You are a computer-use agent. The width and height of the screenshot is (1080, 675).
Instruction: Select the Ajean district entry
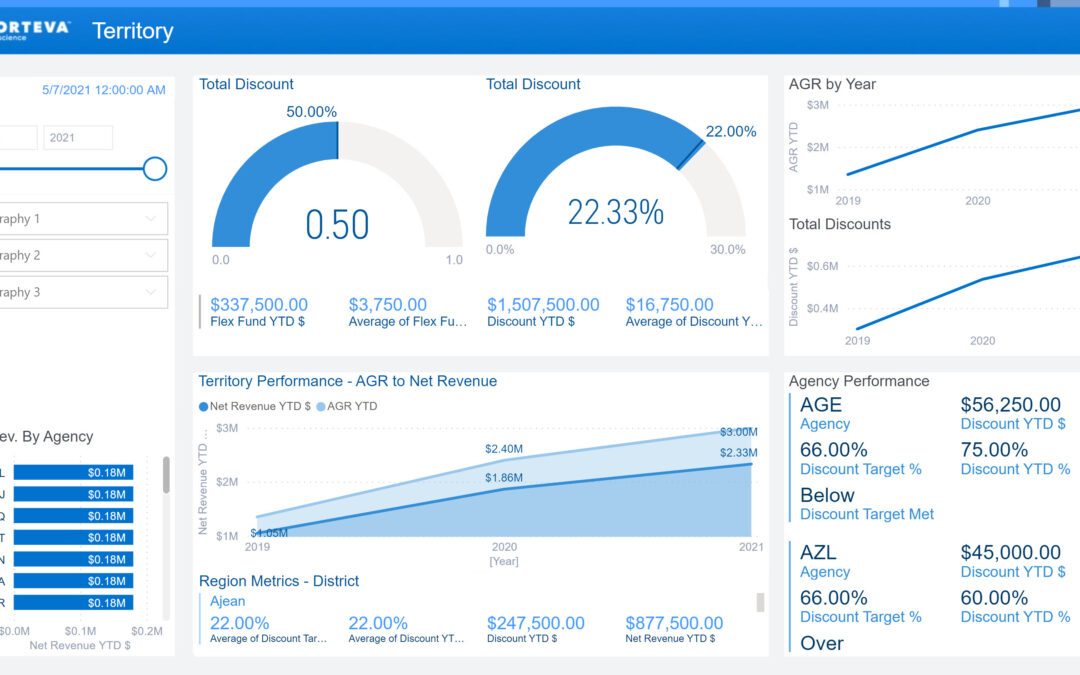tap(227, 601)
